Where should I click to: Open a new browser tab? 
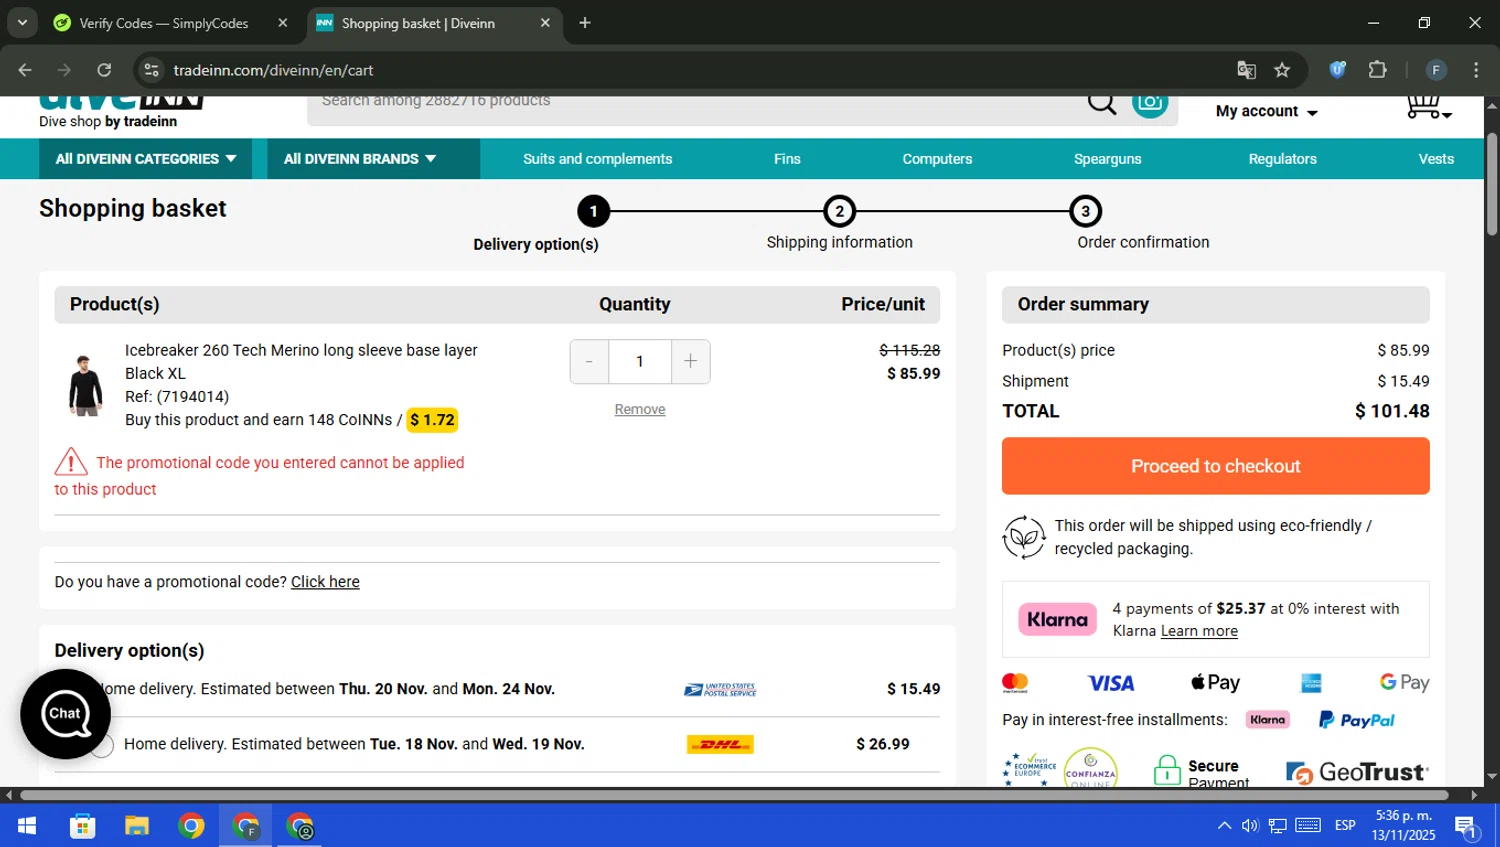coord(585,23)
